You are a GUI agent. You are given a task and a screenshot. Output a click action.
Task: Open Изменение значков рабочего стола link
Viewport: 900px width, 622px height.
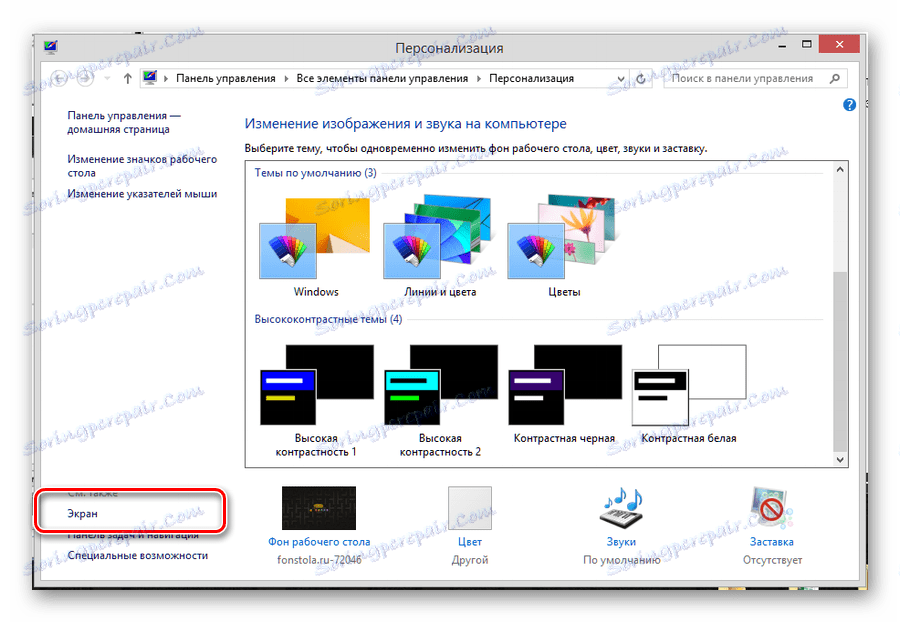[142, 166]
